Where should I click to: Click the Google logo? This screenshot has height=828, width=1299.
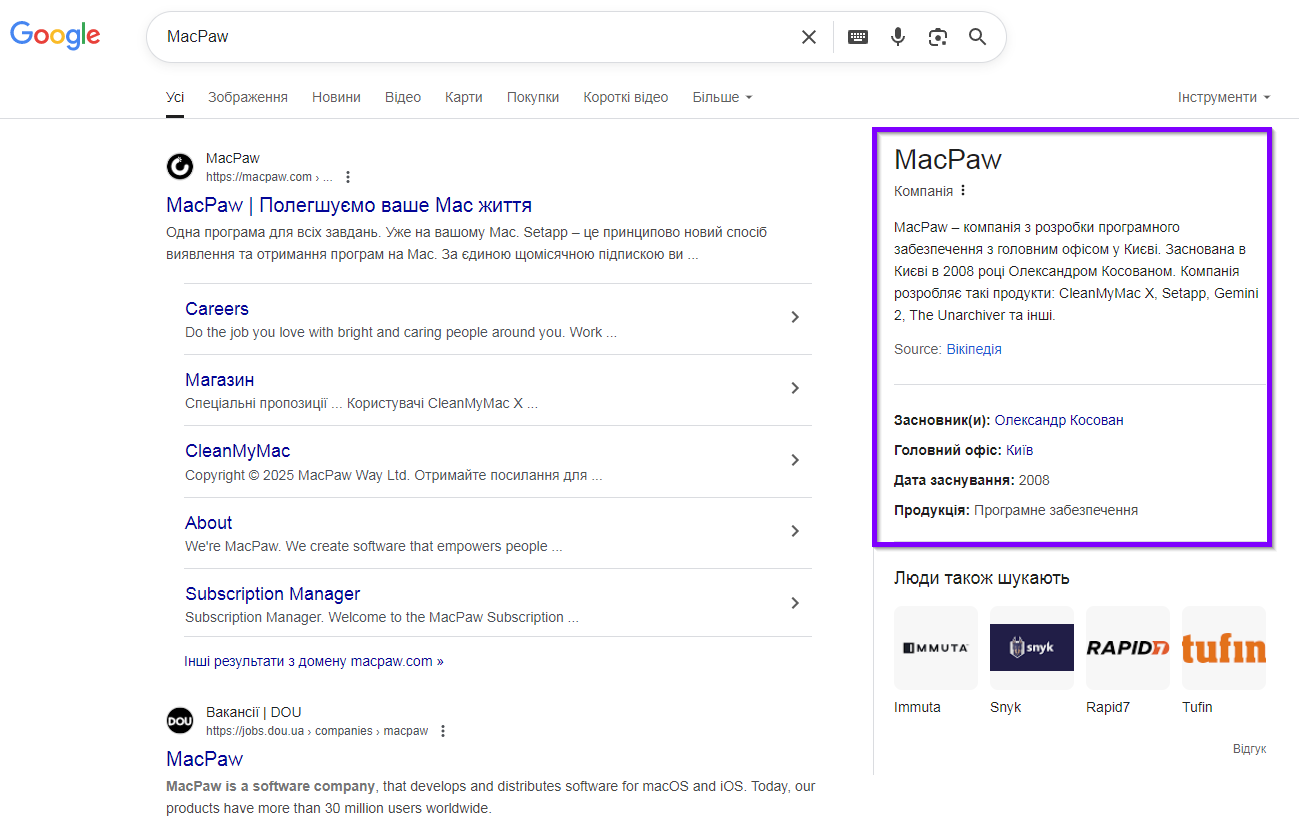[x=55, y=35]
